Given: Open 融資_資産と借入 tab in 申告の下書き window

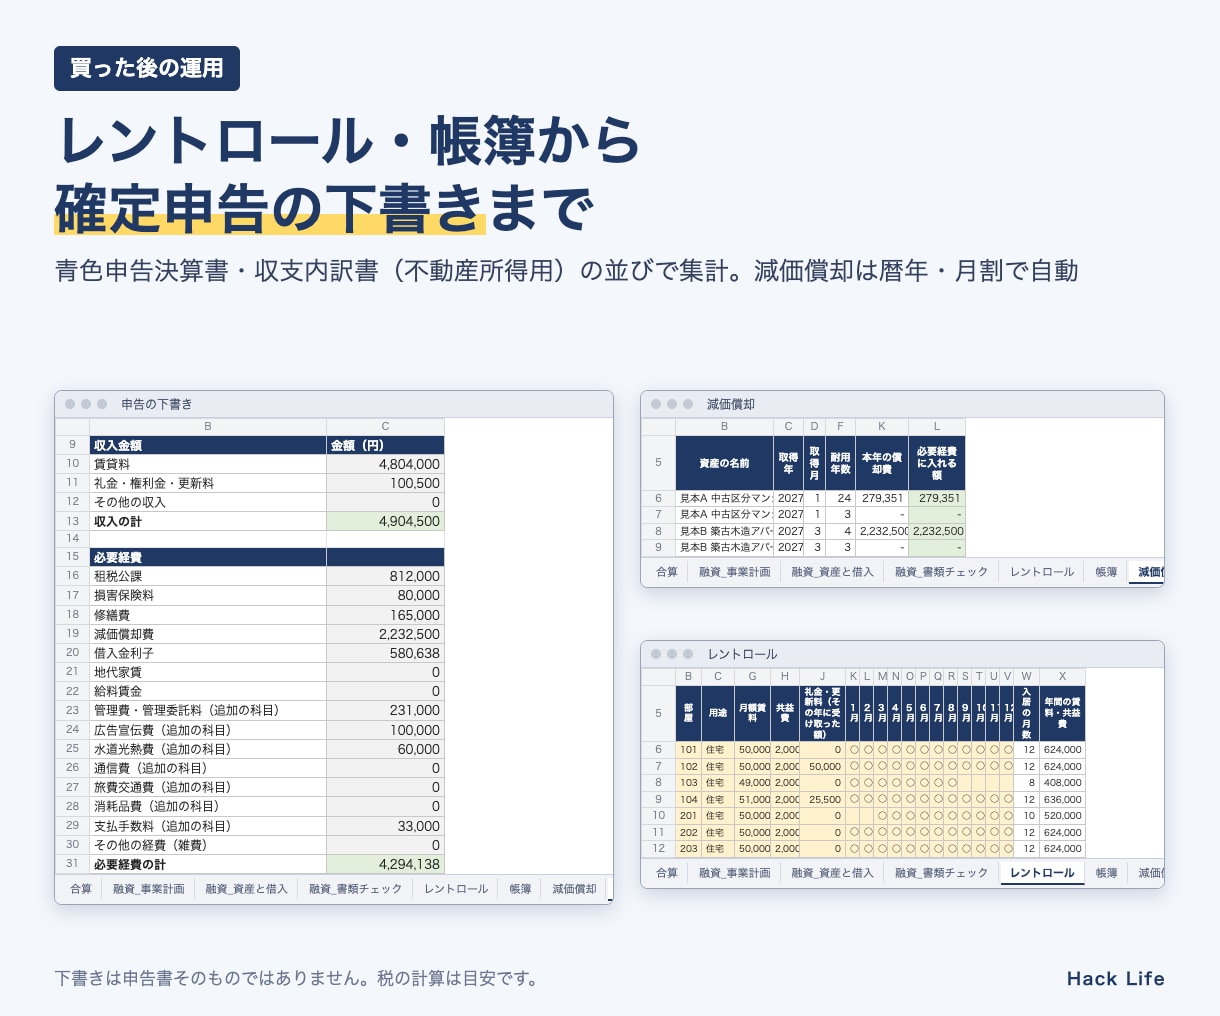Looking at the screenshot, I should click(x=246, y=889).
